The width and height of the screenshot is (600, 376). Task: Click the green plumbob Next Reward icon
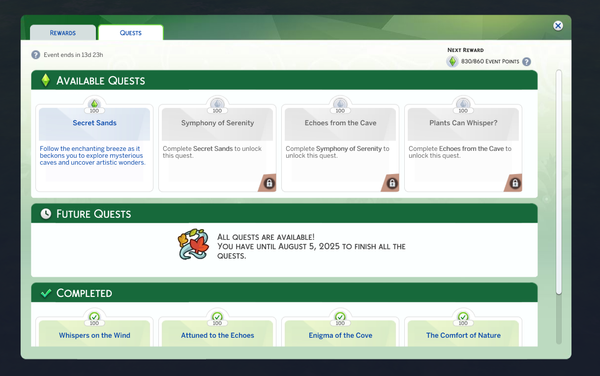pyautogui.click(x=452, y=61)
